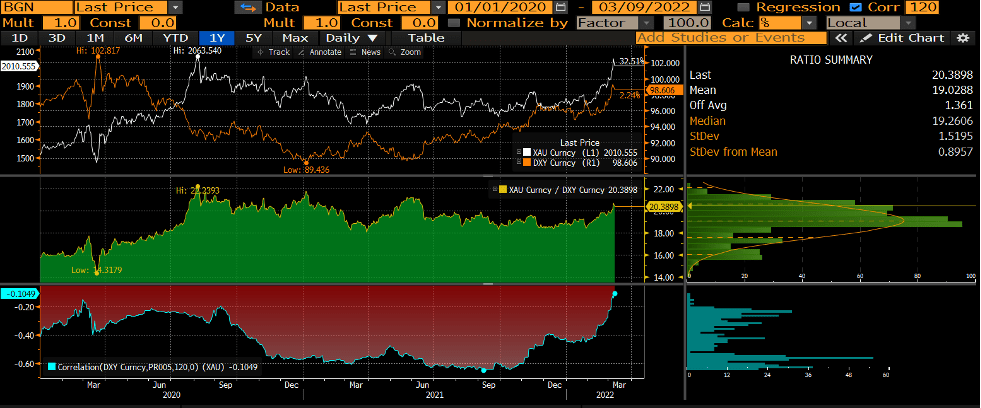Activate the Track crosshair tool
Image resolution: width=981 pixels, height=408 pixels.
click(x=273, y=52)
